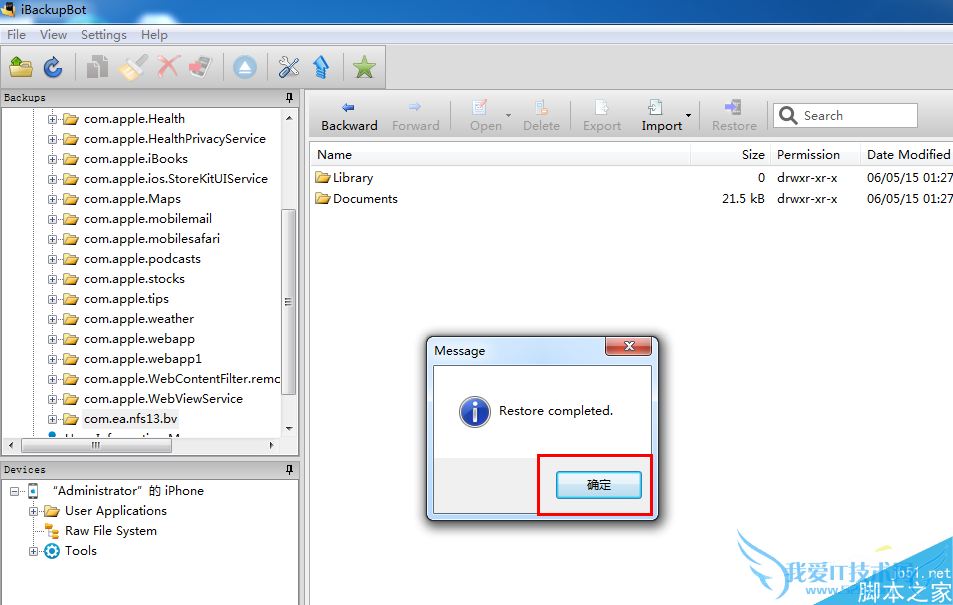
Task: Expand the com.apple.mobilesafari node
Action: (x=52, y=240)
